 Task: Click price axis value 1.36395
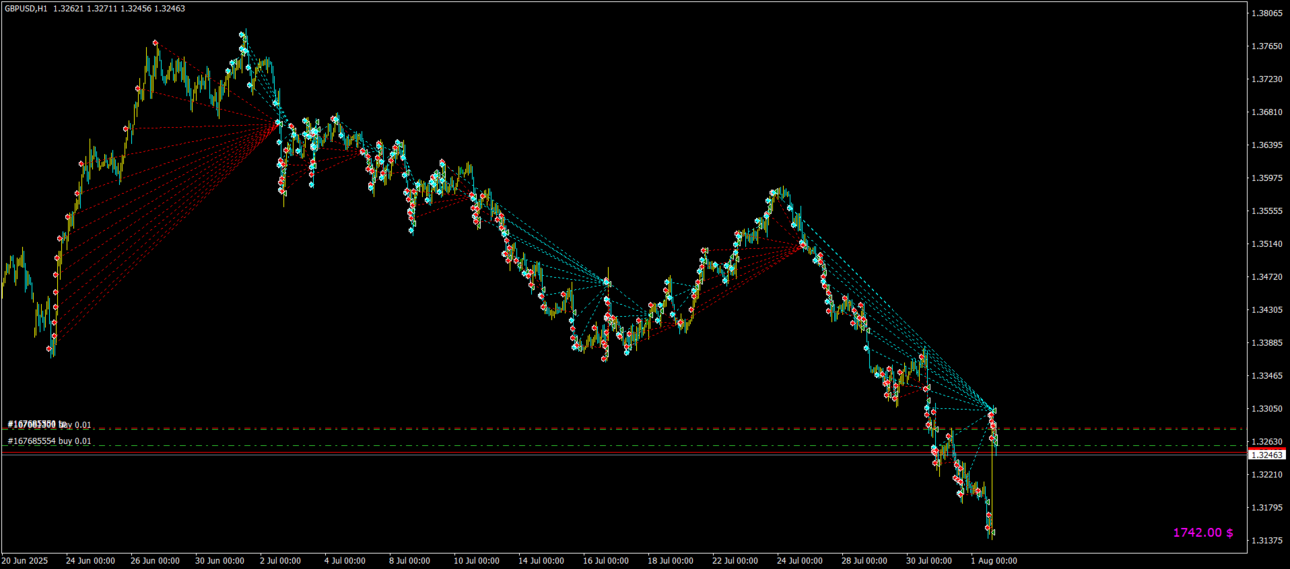click(1267, 145)
